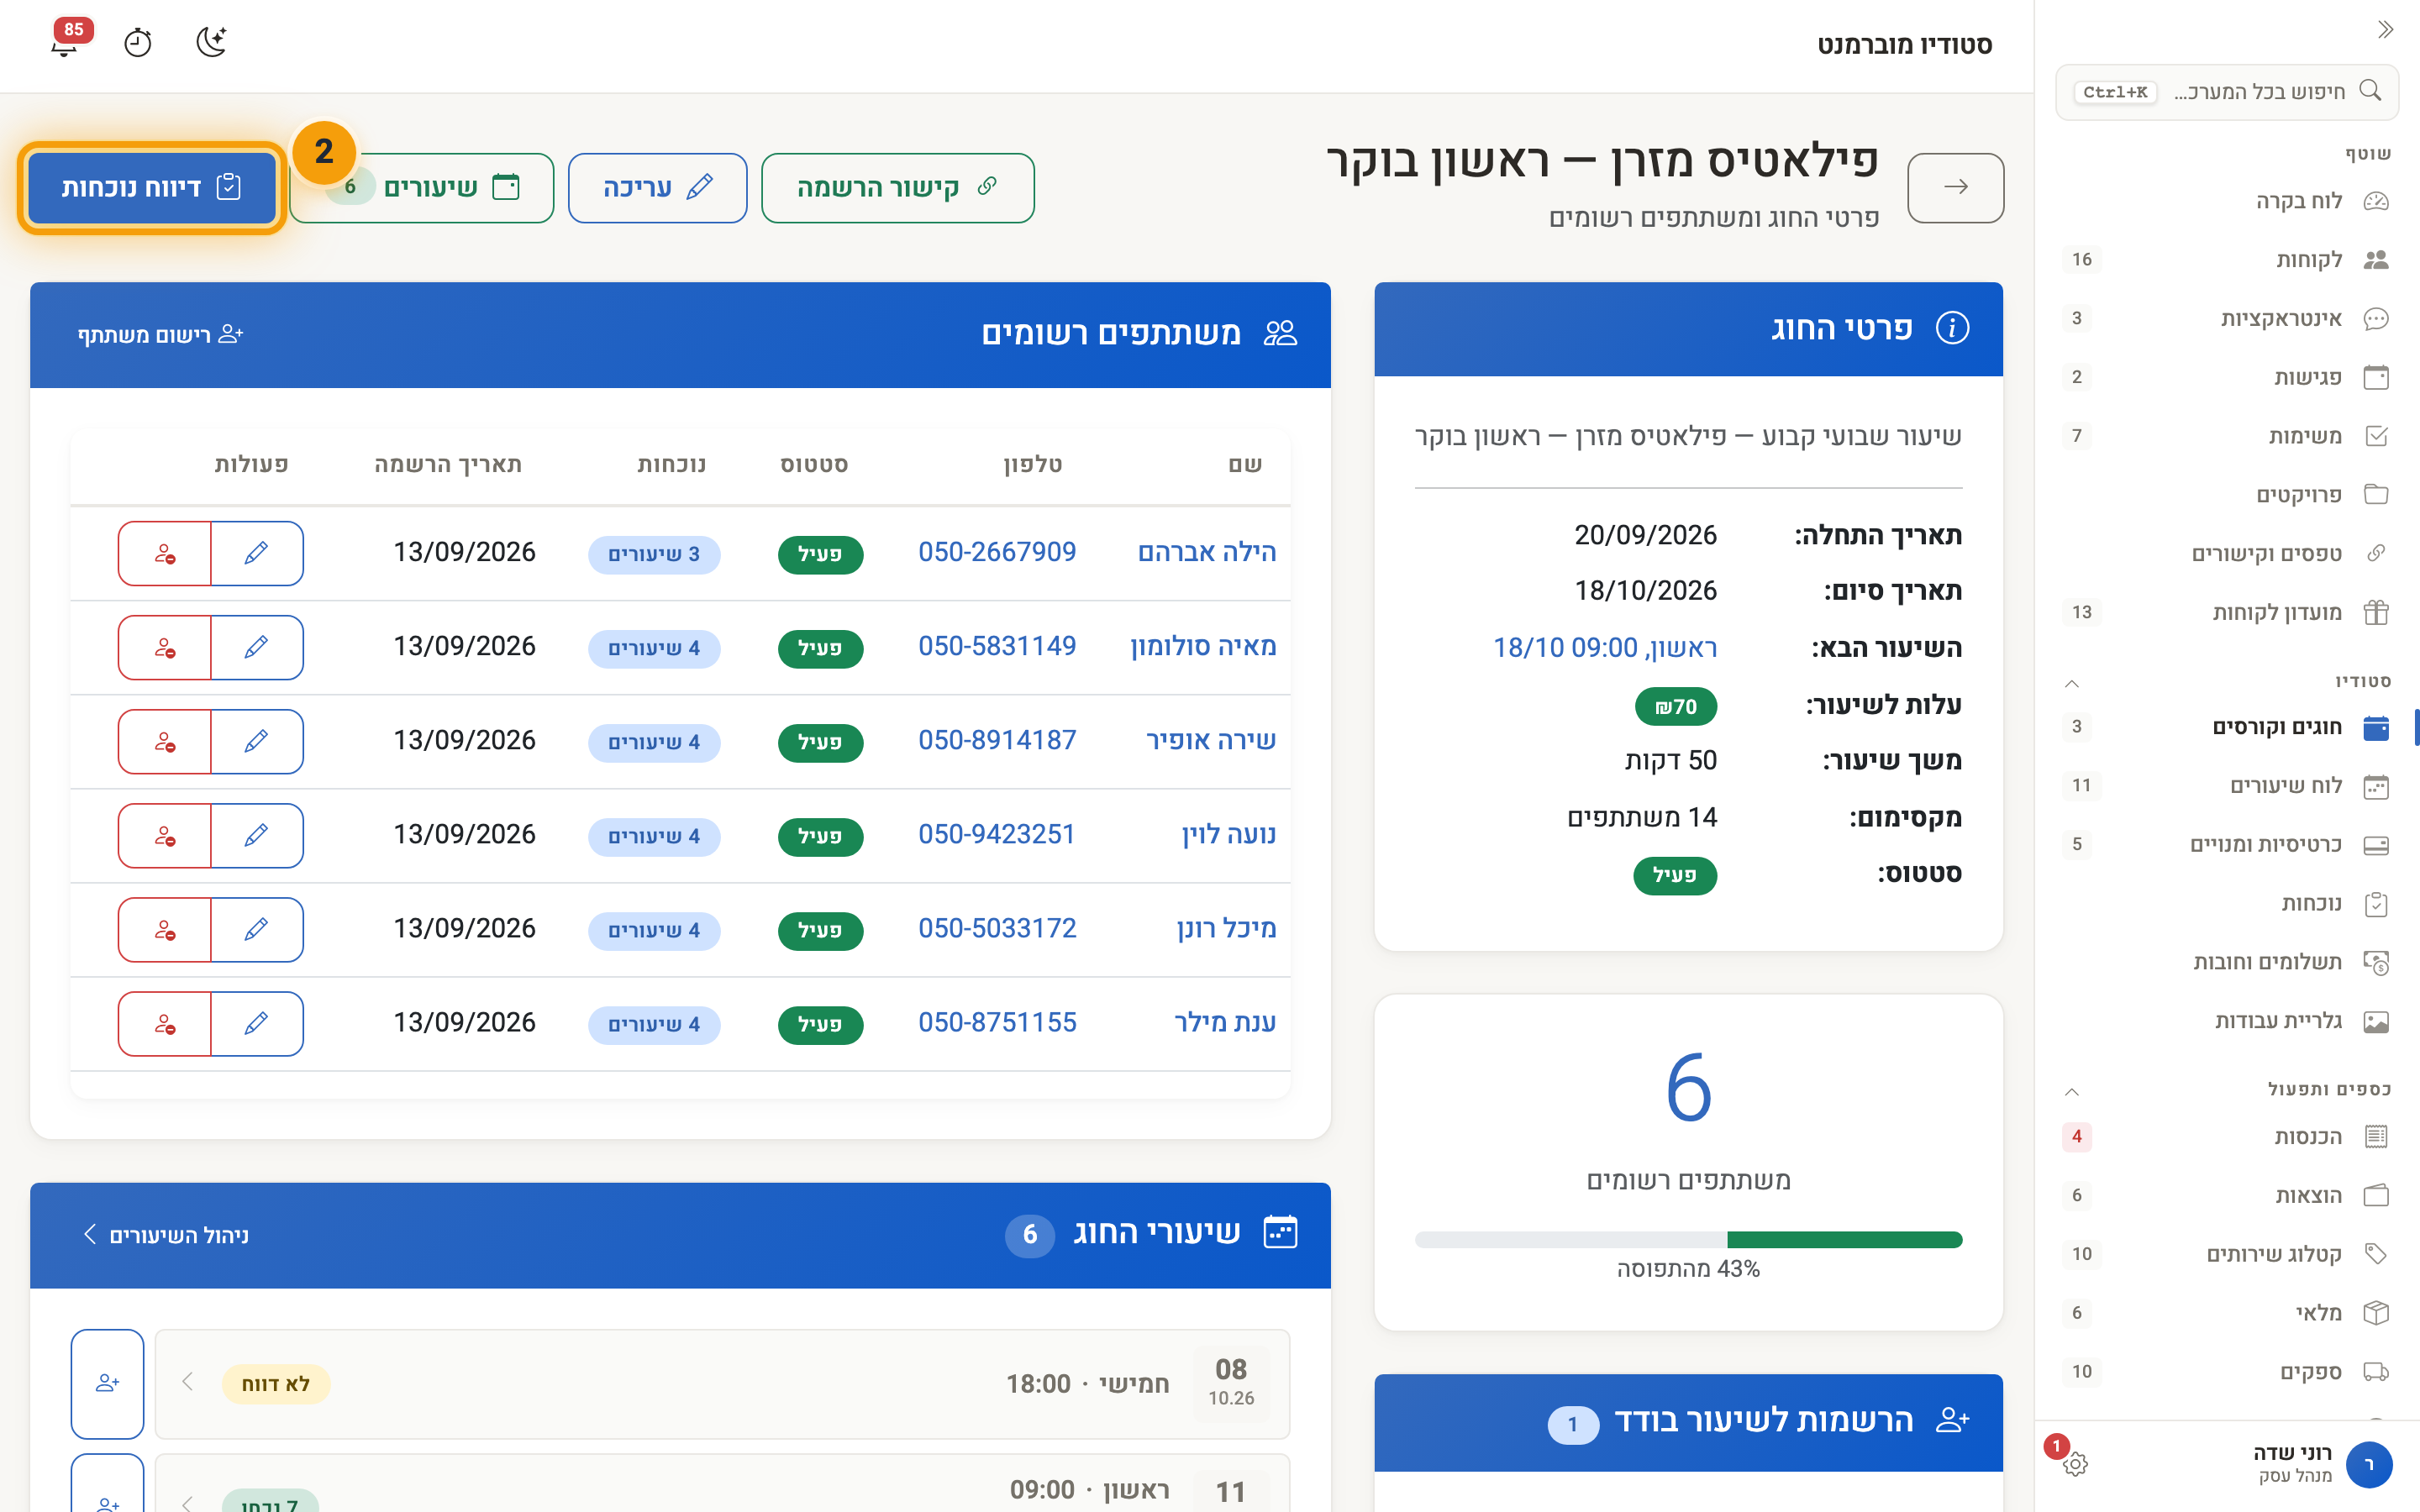
Task: Remove participant הילה אברהם icon
Action: [165, 553]
